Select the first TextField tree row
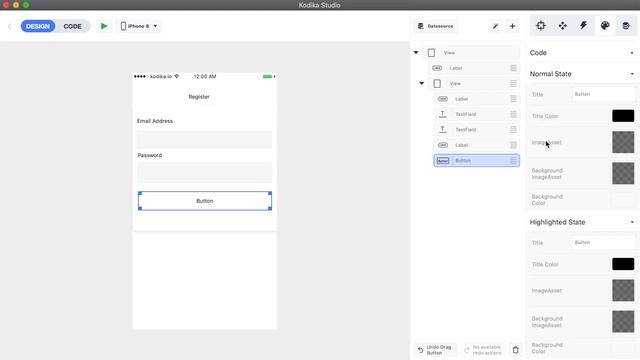640x360 pixels. click(x=477, y=114)
